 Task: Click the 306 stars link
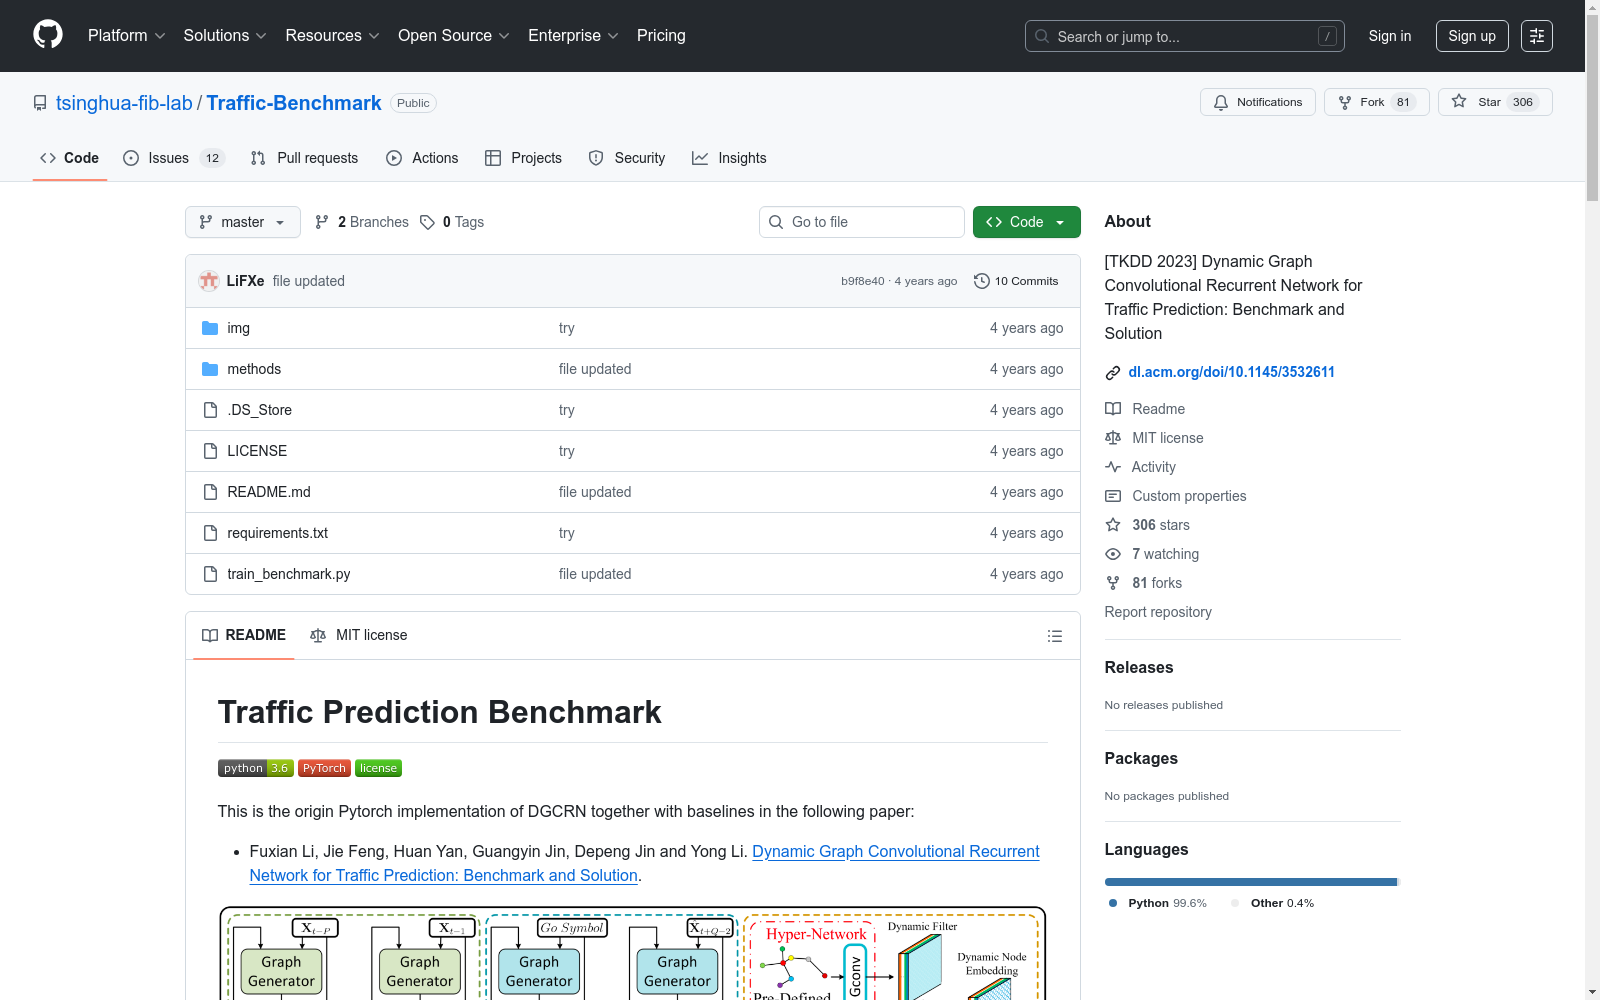pyautogui.click(x=1148, y=525)
